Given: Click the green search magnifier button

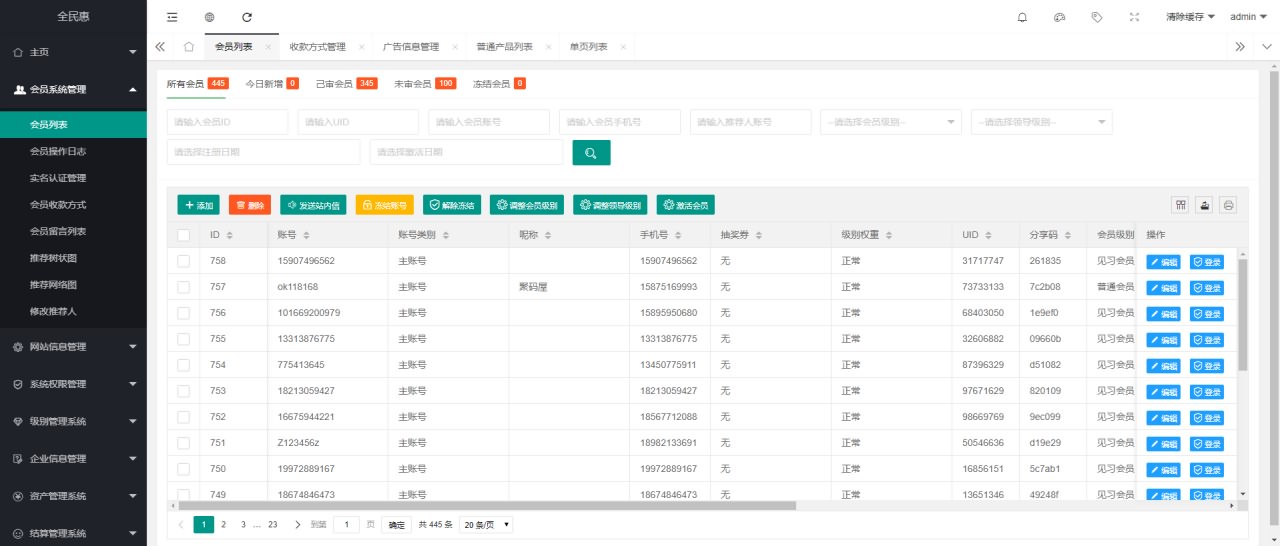Looking at the screenshot, I should (591, 152).
